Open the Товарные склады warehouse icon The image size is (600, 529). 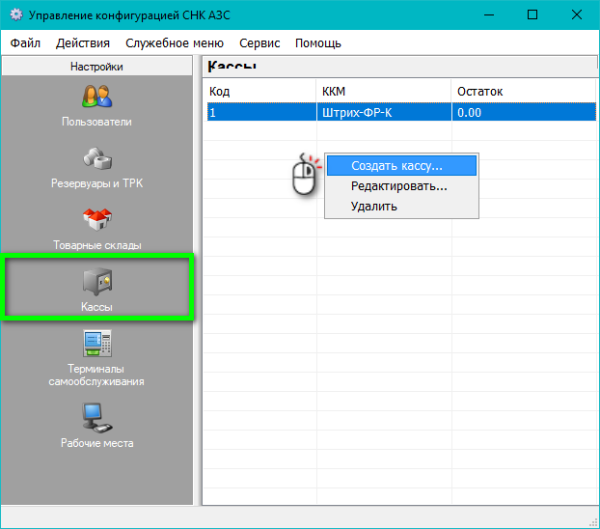tap(97, 221)
